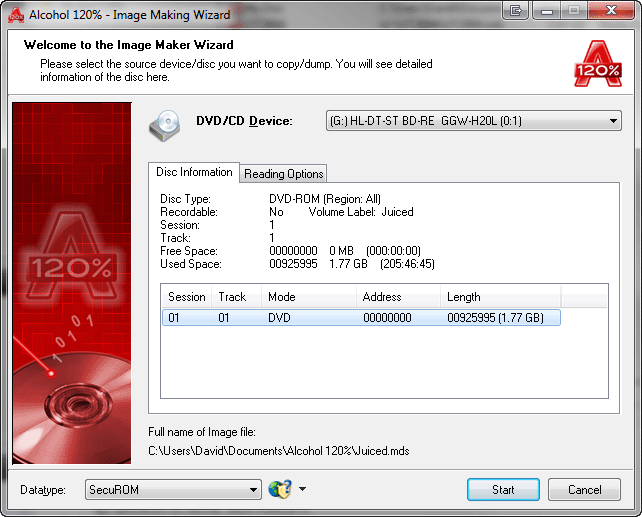Click the Track column header

pos(236,297)
